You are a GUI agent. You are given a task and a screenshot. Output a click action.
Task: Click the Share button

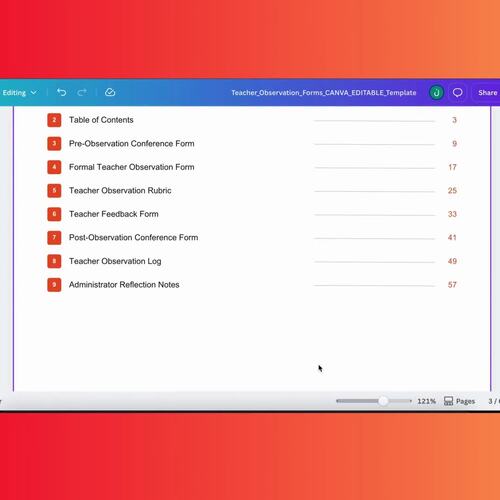487,93
